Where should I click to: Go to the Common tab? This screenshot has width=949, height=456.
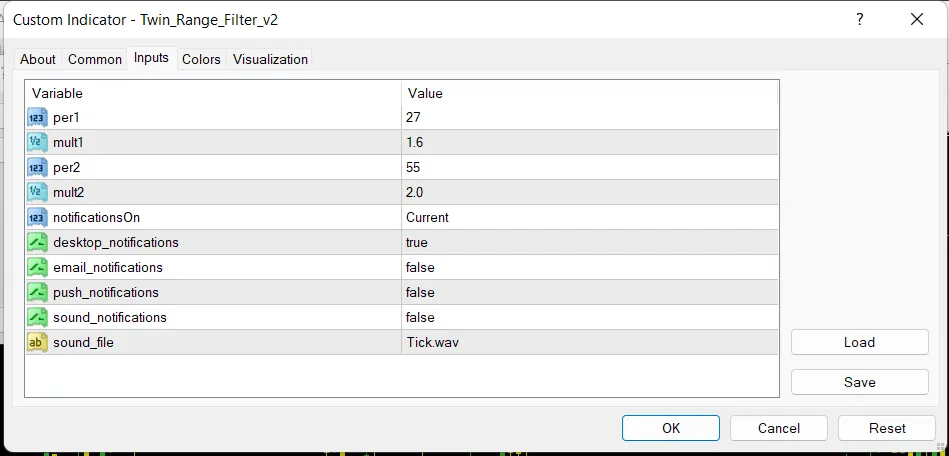(94, 59)
